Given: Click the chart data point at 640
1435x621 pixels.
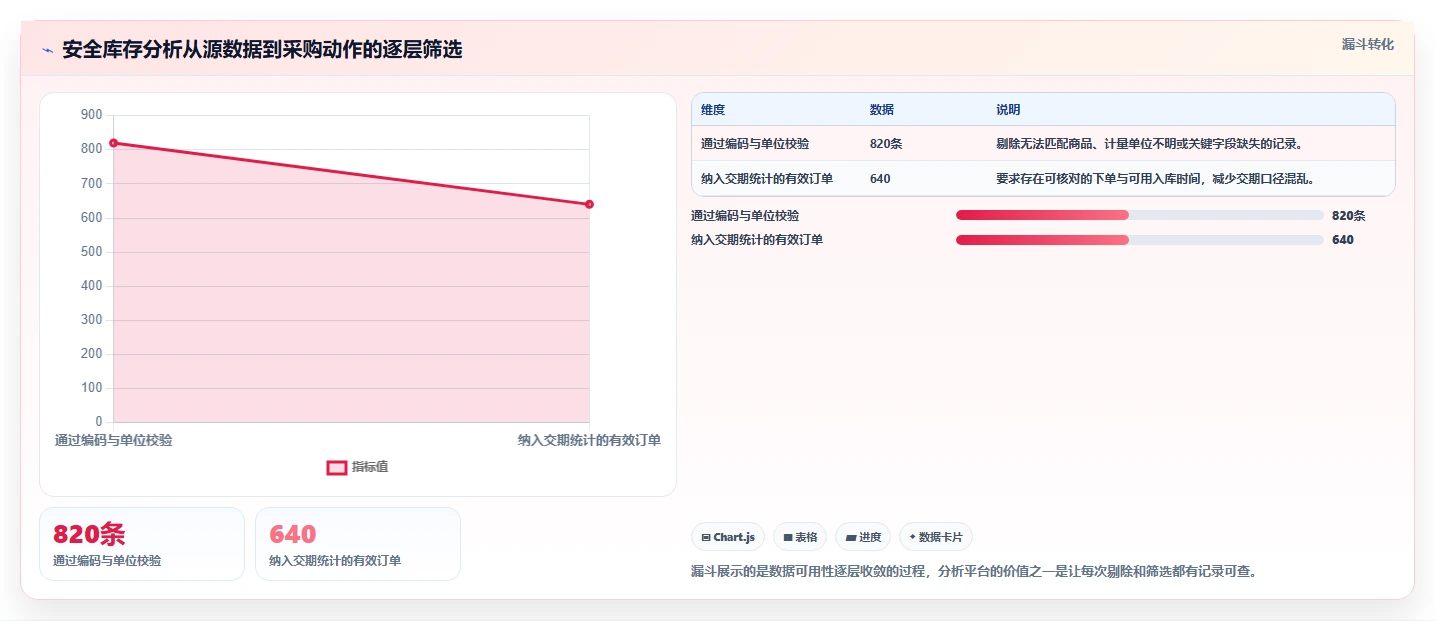Looking at the screenshot, I should 589,204.
